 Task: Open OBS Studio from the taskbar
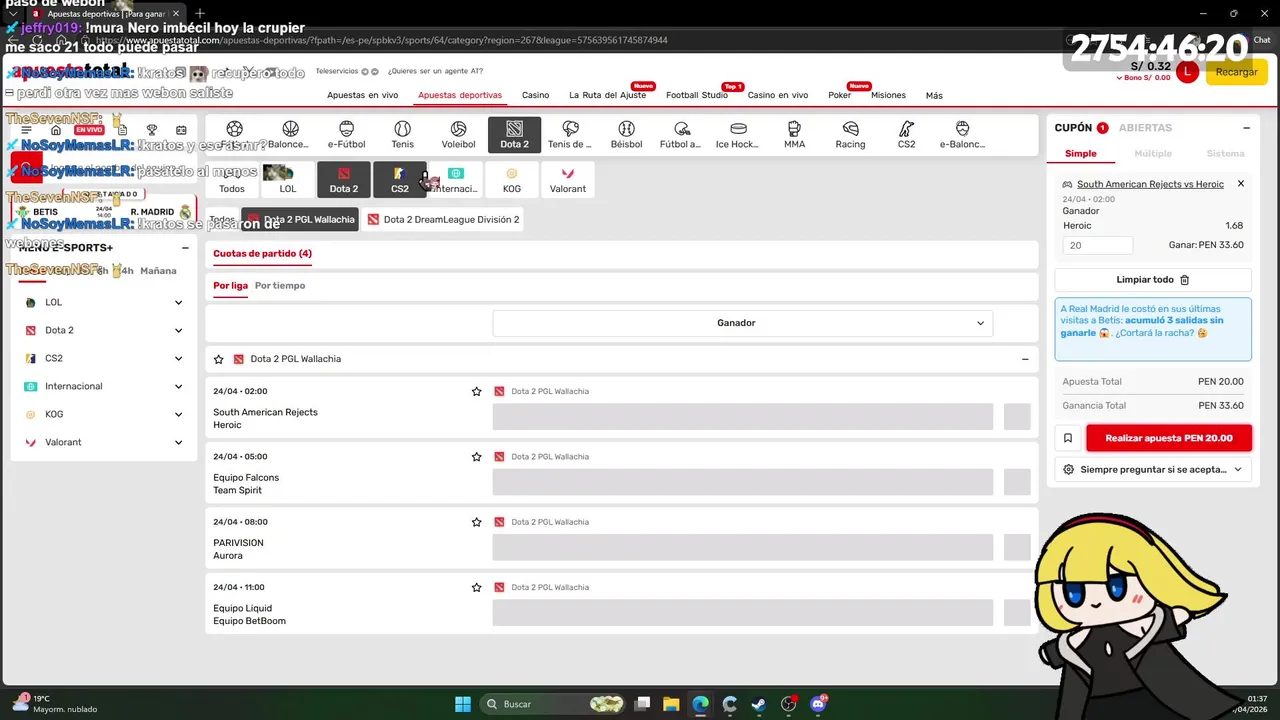[x=789, y=704]
